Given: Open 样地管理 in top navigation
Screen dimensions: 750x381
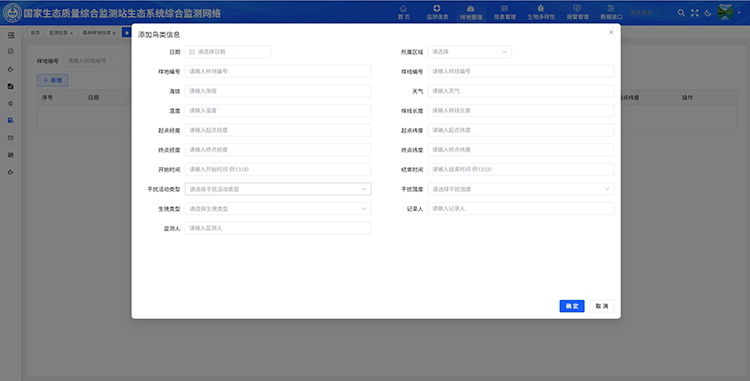Looking at the screenshot, I should point(471,12).
